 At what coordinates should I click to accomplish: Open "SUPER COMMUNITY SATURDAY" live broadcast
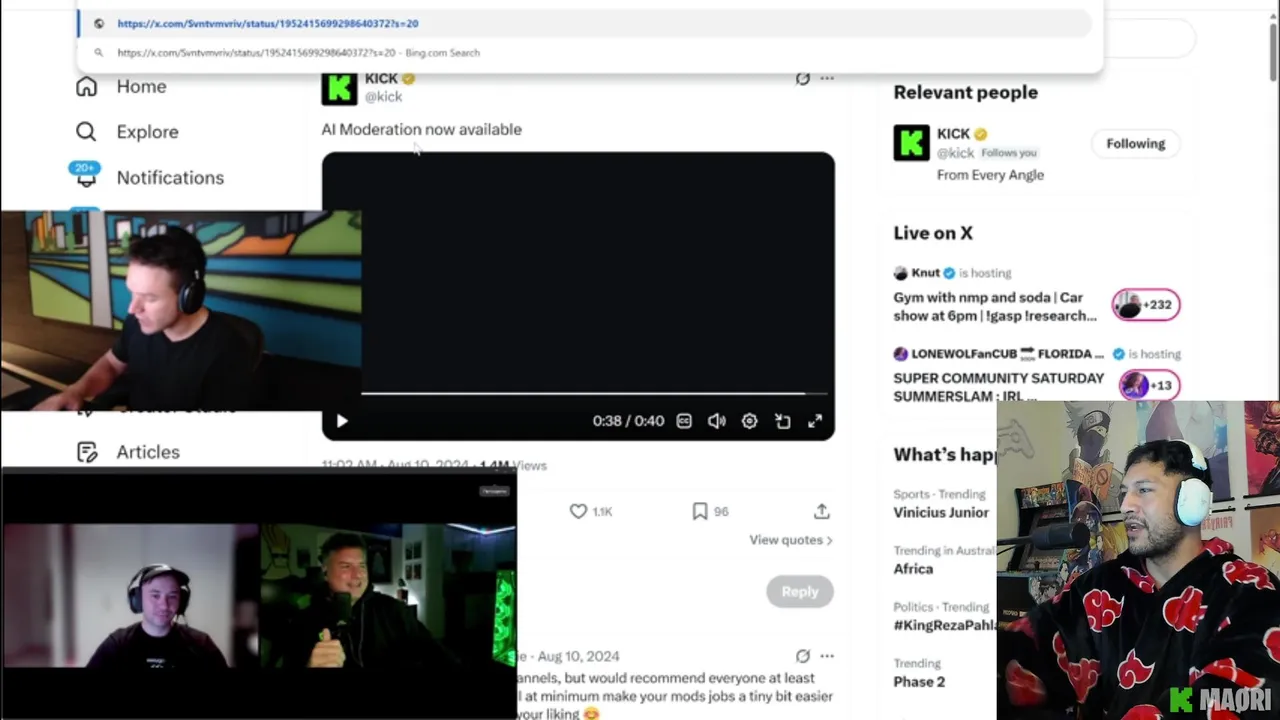999,387
